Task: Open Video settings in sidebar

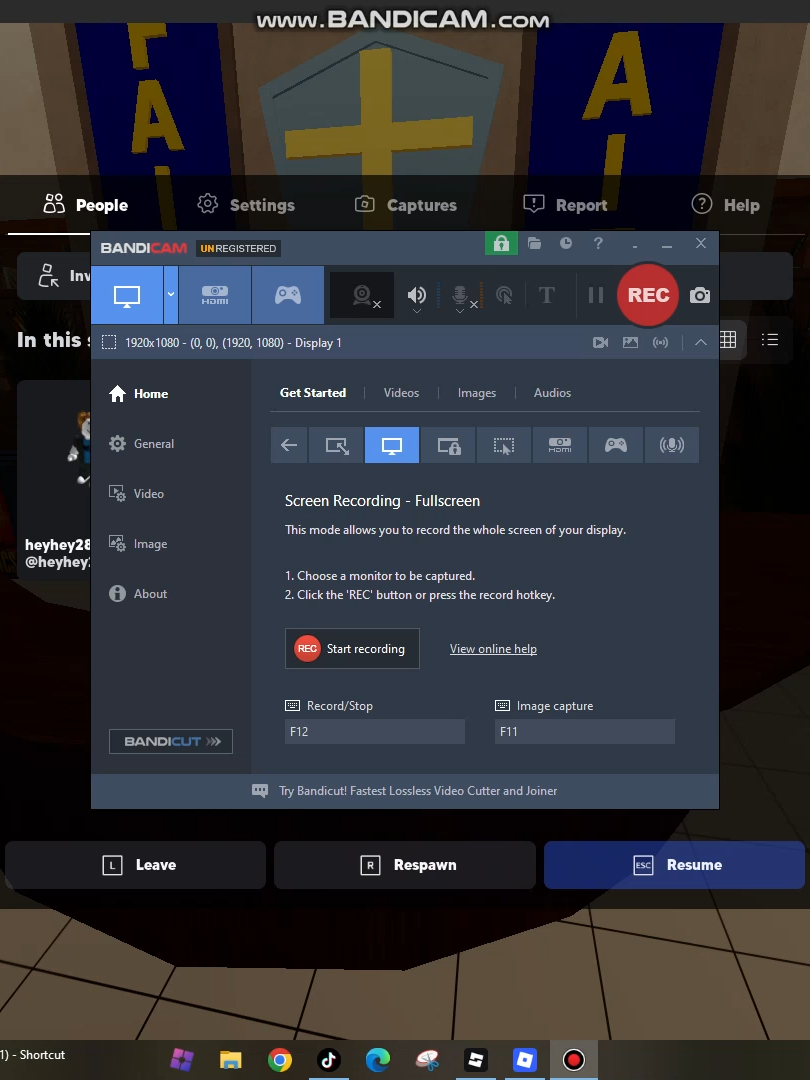Action: click(x=136, y=494)
